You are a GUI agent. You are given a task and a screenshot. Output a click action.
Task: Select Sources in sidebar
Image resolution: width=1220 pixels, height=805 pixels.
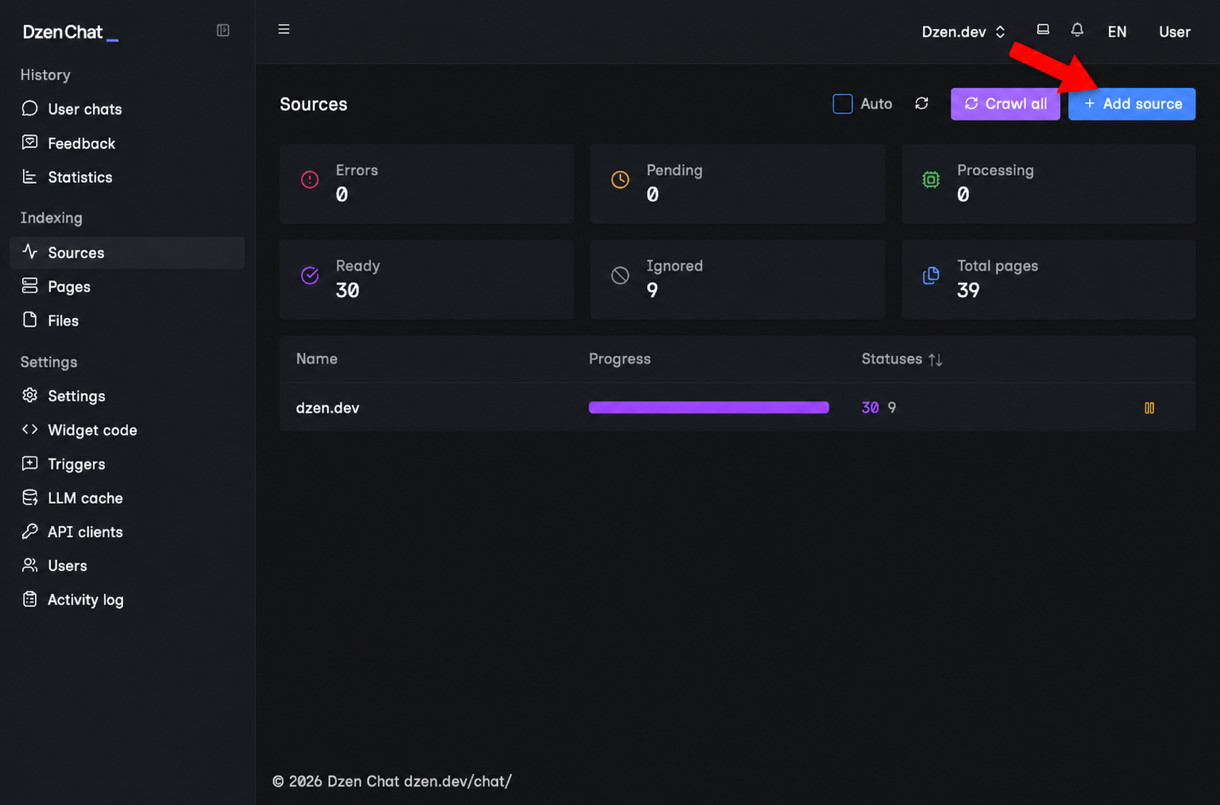[x=127, y=253]
